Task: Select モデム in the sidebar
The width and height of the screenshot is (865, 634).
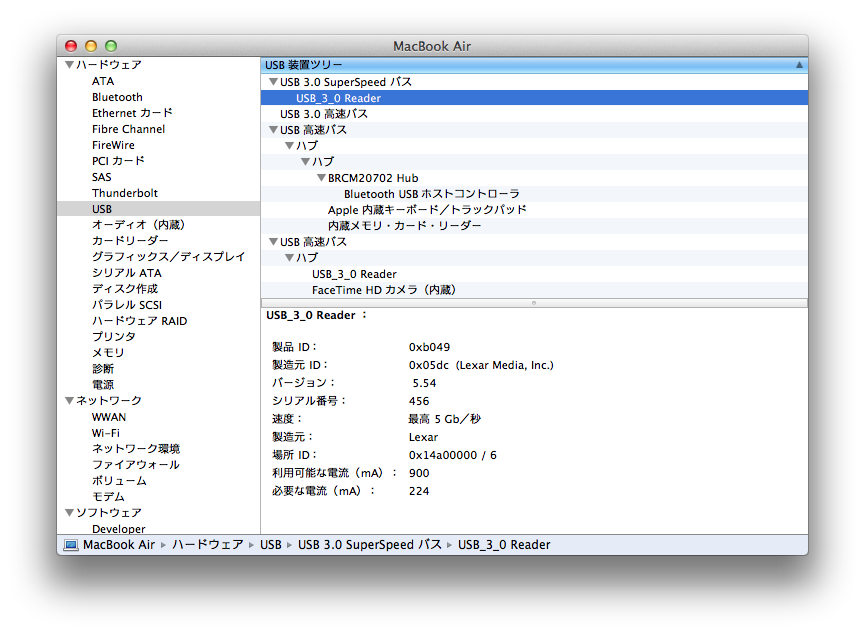Action: (108, 497)
